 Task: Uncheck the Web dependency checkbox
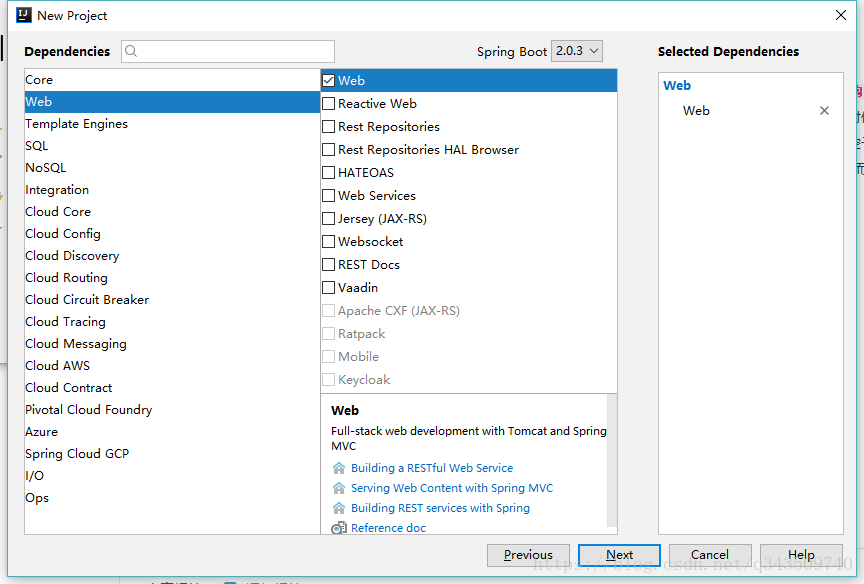(x=328, y=80)
